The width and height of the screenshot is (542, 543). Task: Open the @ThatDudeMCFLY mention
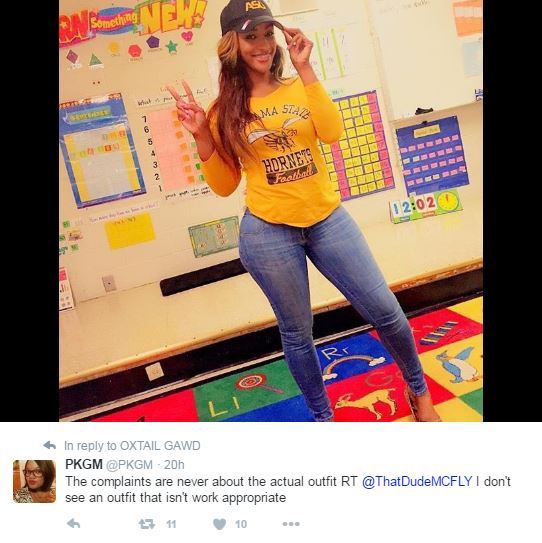click(x=417, y=481)
